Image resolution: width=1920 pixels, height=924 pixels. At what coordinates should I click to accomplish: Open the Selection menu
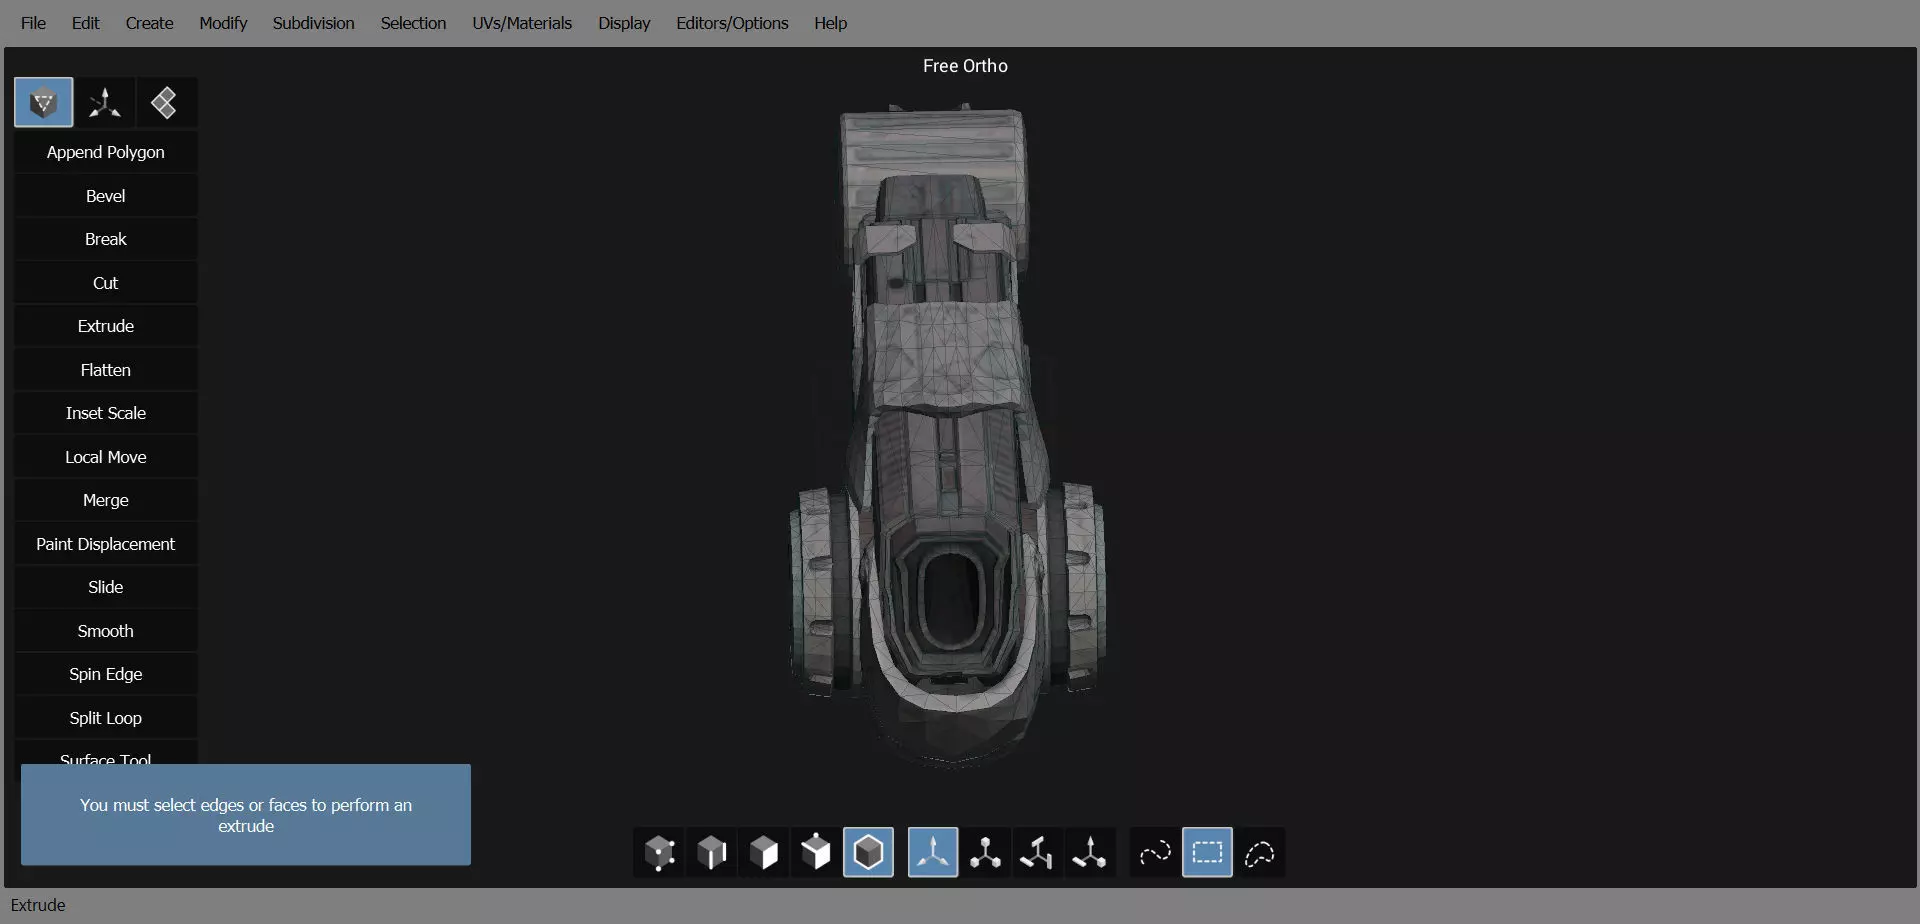(413, 23)
